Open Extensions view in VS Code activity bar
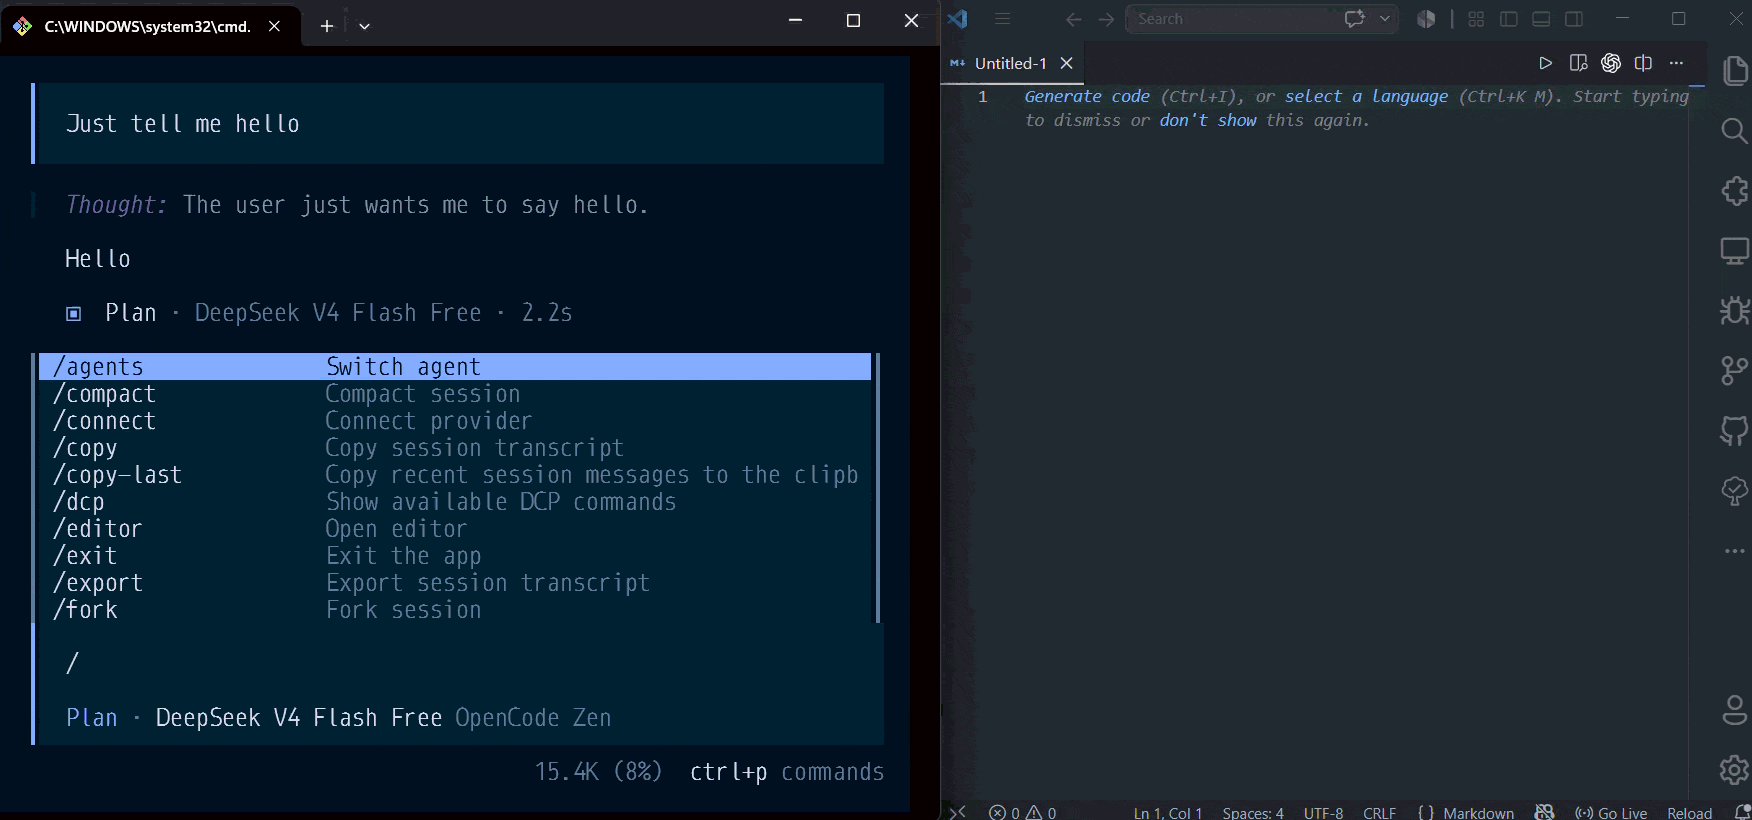 coord(1735,191)
